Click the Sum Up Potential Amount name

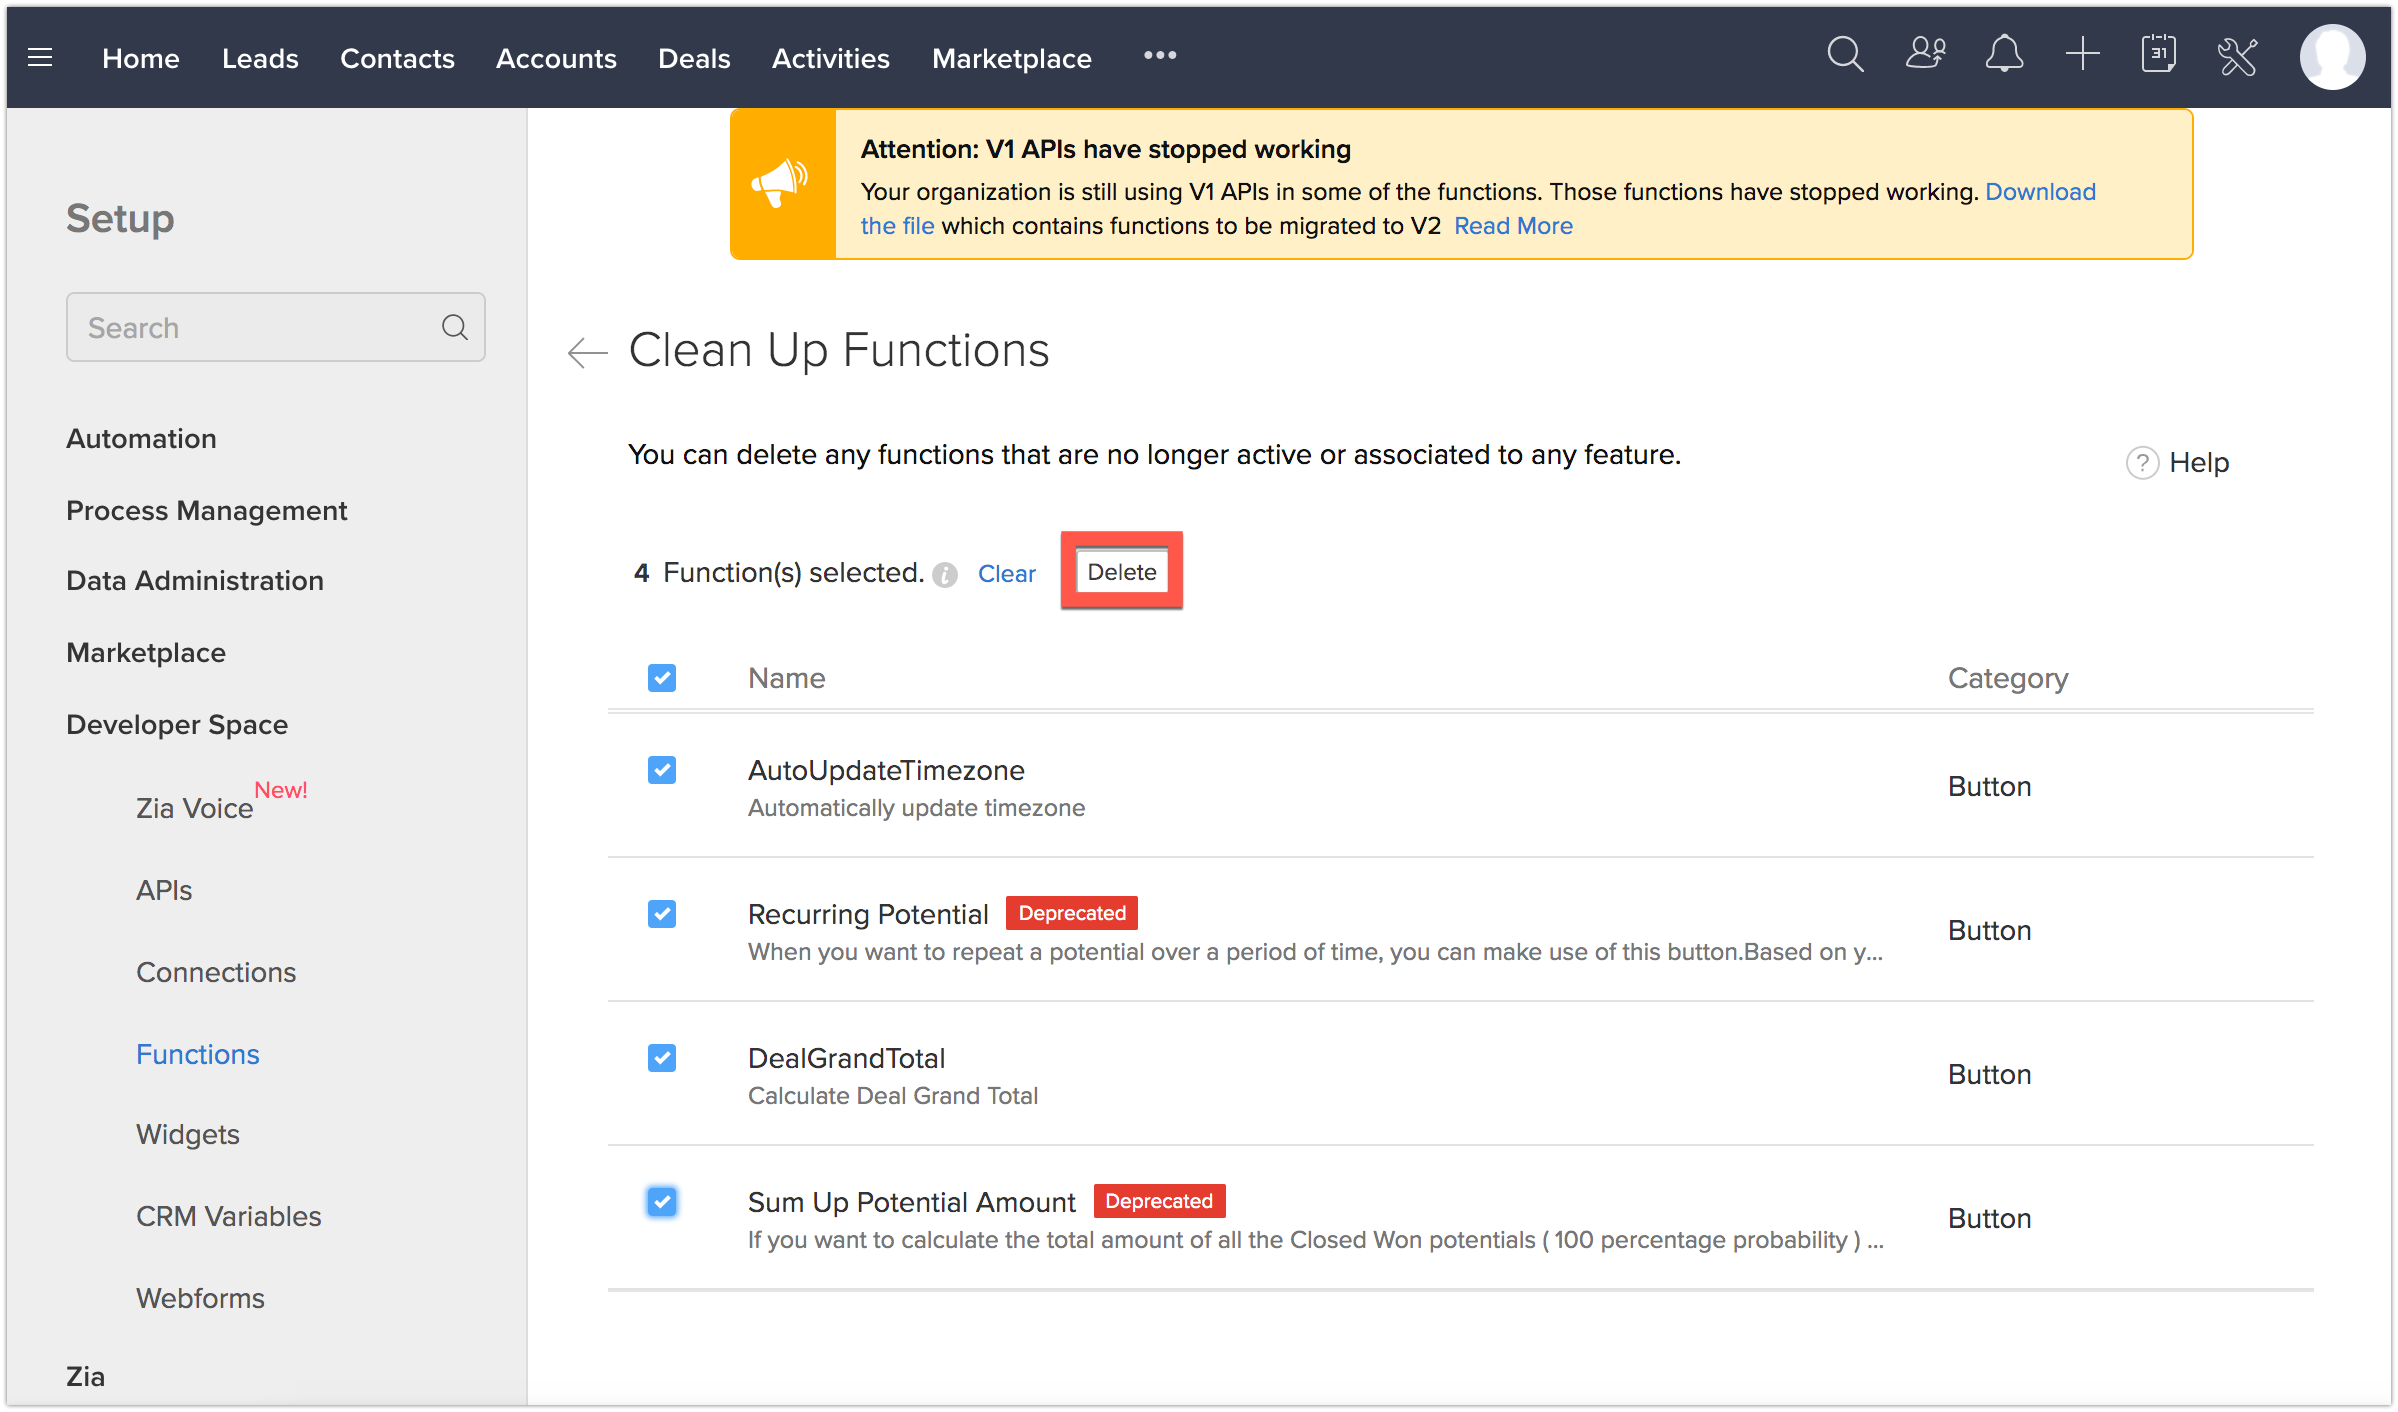click(x=912, y=1202)
